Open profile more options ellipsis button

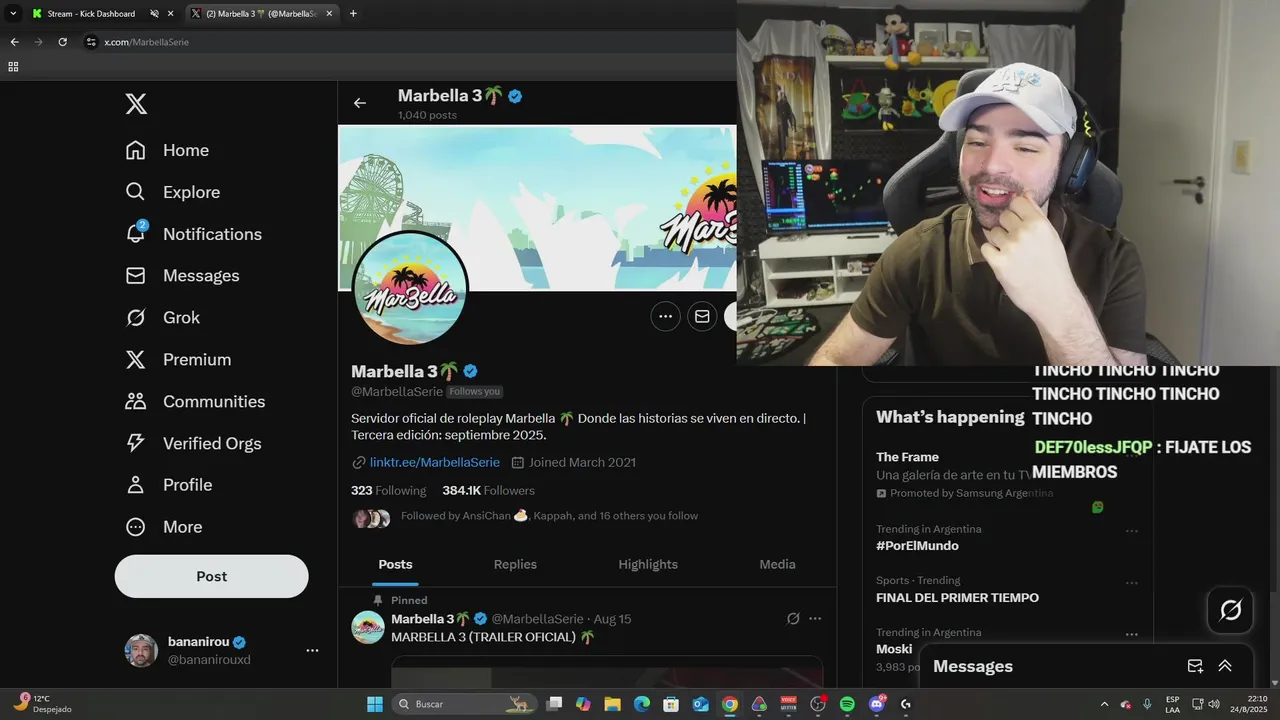[x=665, y=316]
